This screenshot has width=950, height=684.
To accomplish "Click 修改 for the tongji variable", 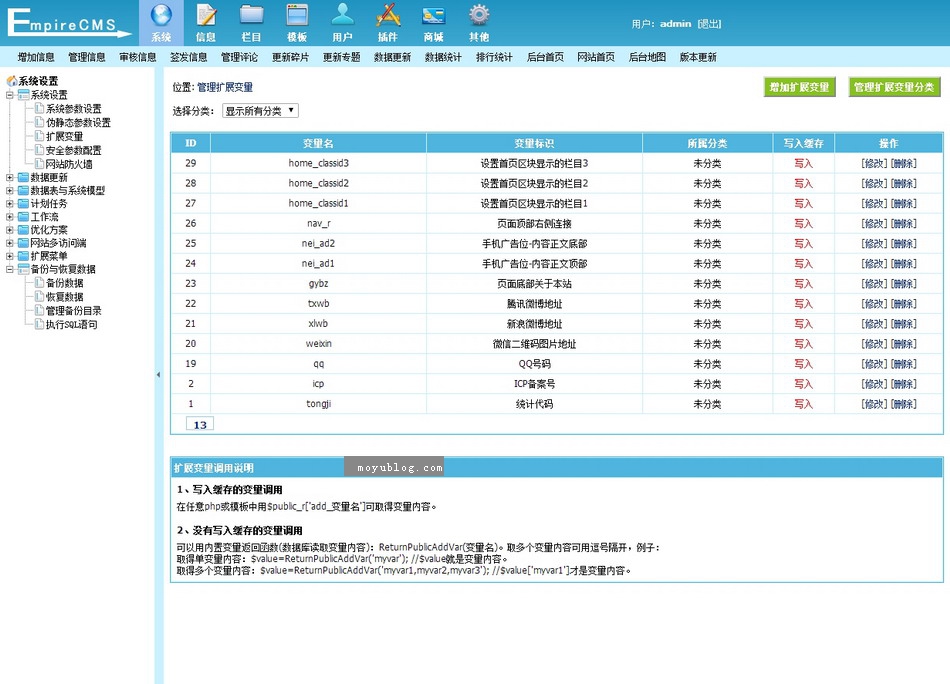I will (x=874, y=404).
